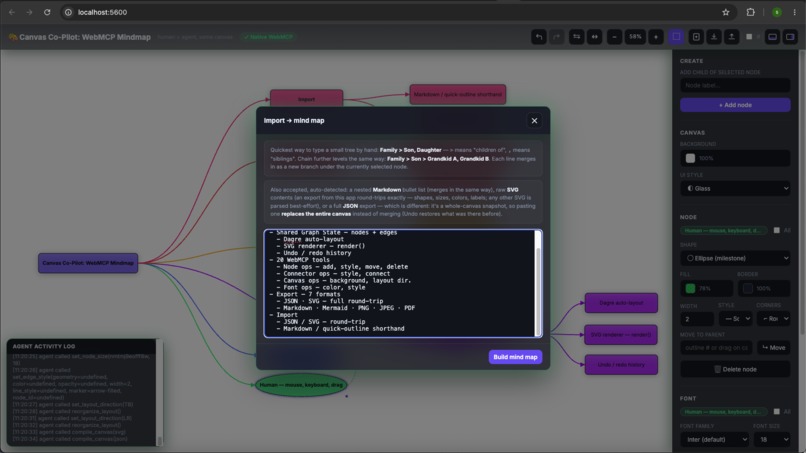Viewport: 806px width, 453px height.
Task: Click the browser back arrow
Action: point(12,12)
